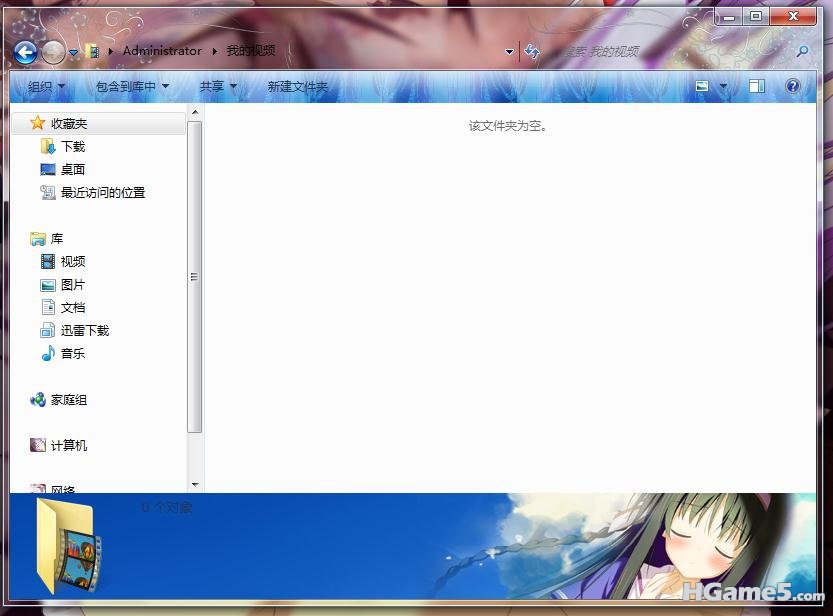This screenshot has height=616, width=833.
Task: Open the 包含到库中 menu
Action: click(132, 86)
